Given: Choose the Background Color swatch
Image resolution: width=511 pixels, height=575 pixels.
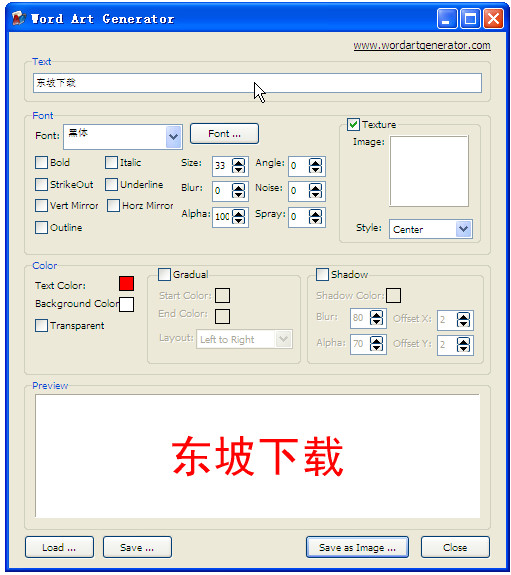Looking at the screenshot, I should [127, 304].
